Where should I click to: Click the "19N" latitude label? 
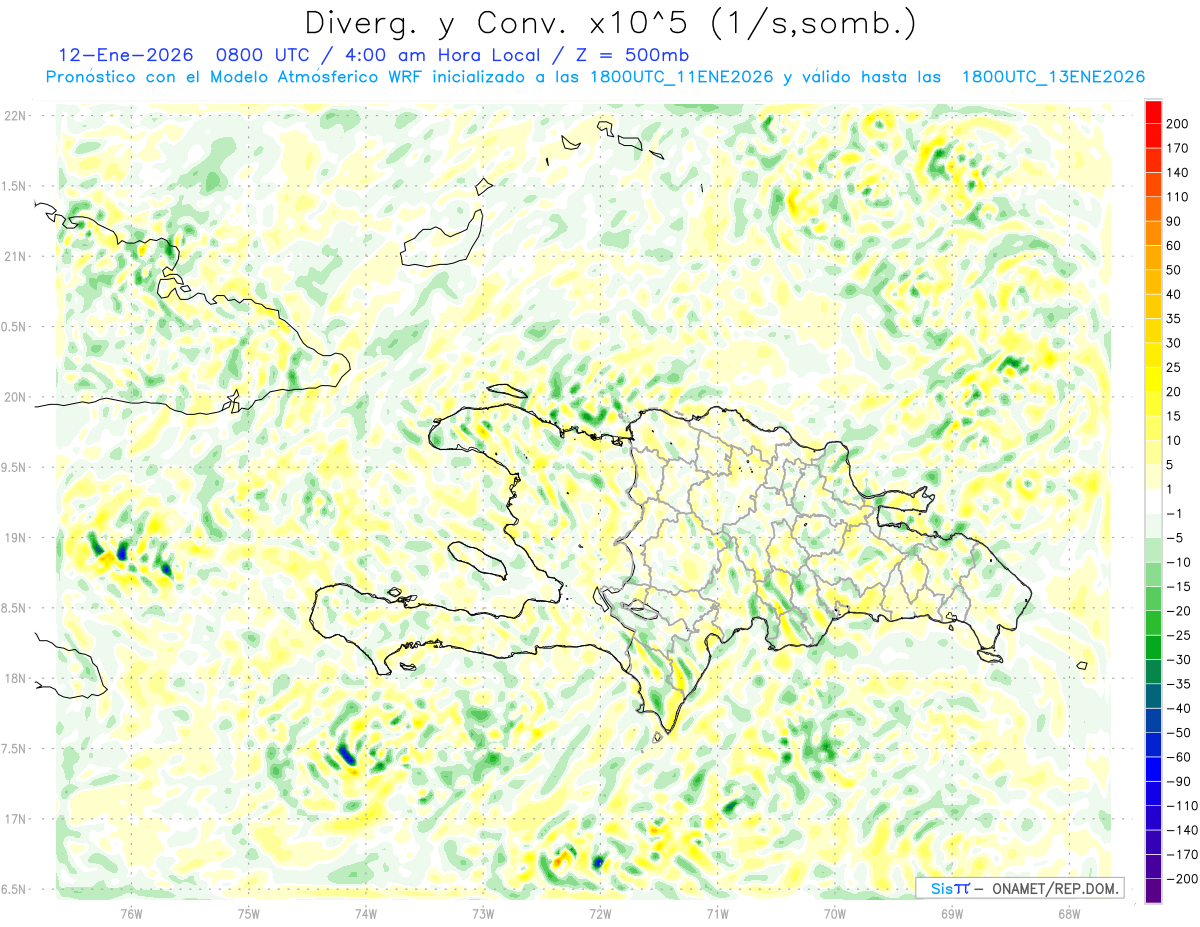click(x=15, y=538)
